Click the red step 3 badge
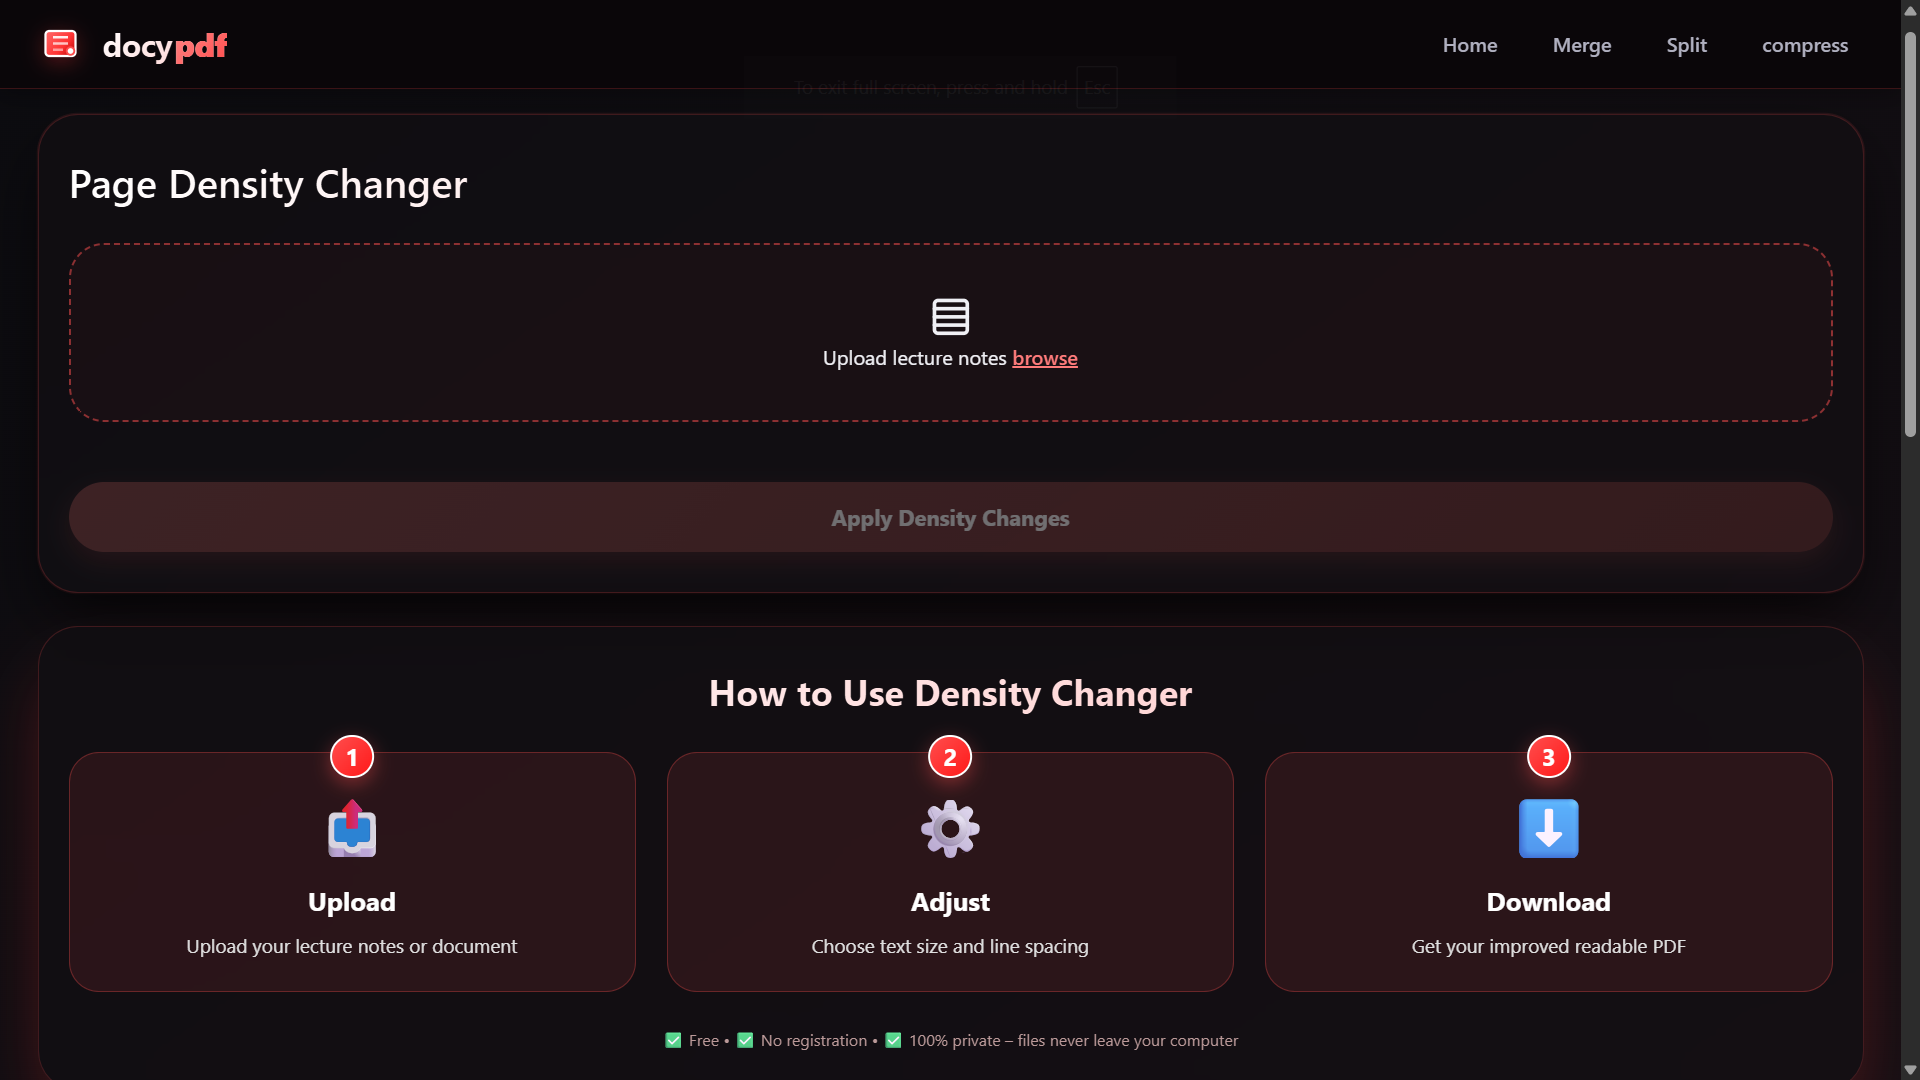 [1548, 758]
